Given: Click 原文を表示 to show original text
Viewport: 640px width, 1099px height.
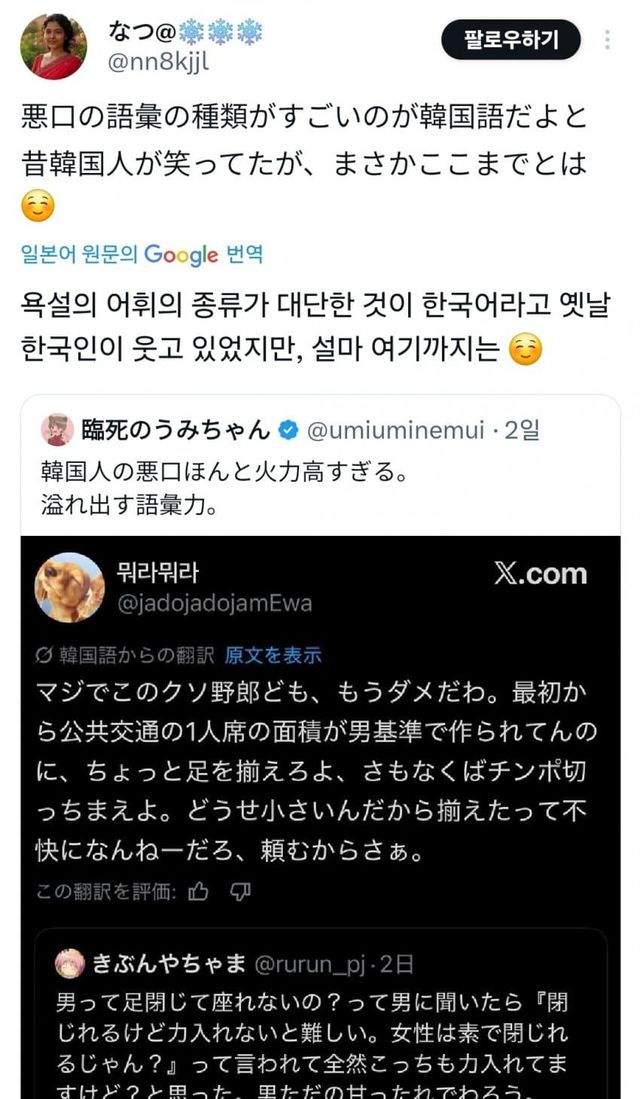Looking at the screenshot, I should [273, 656].
